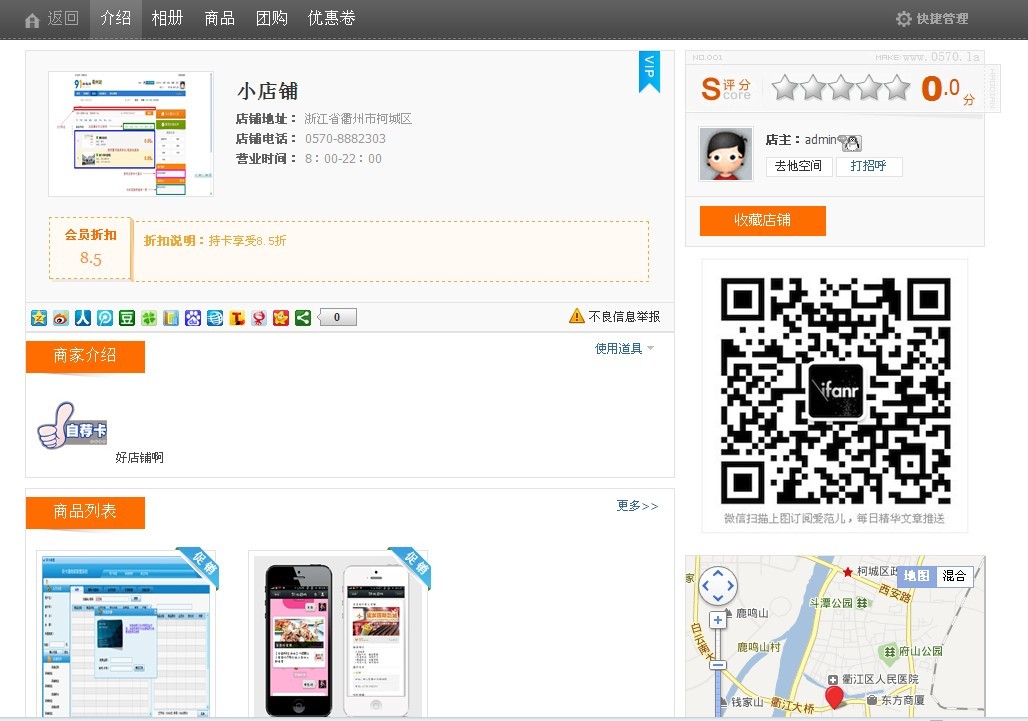Open the first product software screenshot thumbnail
The image size is (1028, 721).
pyautogui.click(x=126, y=635)
